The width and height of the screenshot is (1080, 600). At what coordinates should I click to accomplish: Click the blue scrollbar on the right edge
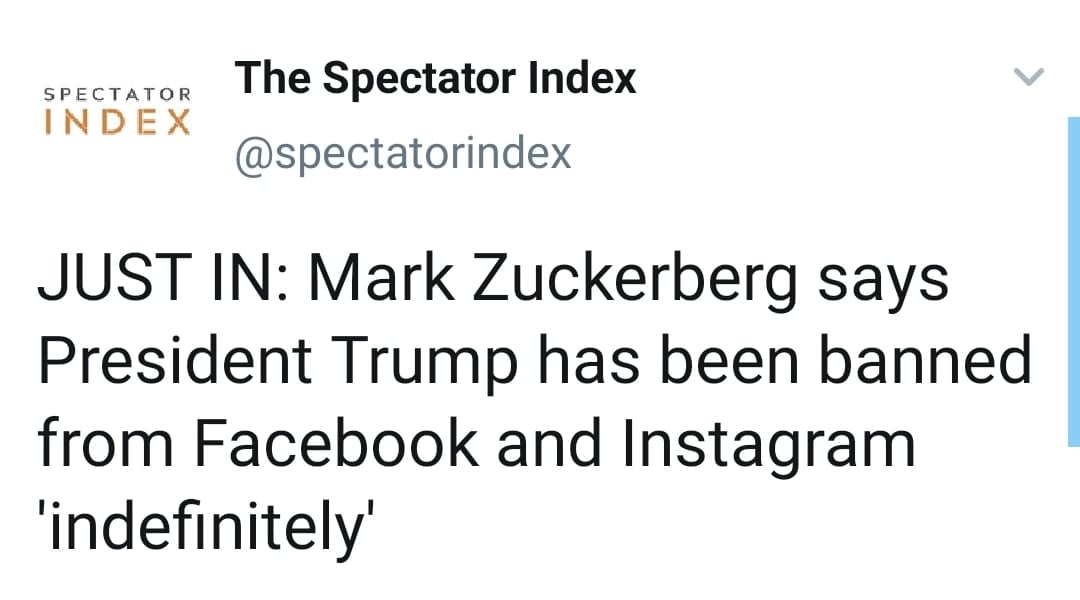point(1073,282)
